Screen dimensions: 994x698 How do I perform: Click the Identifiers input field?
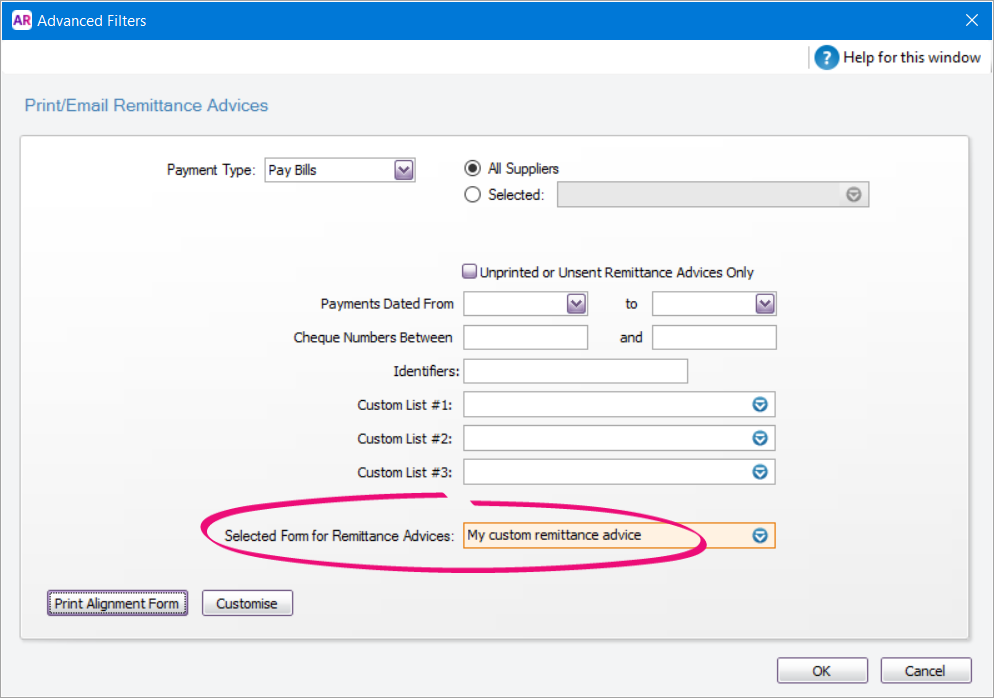coord(576,371)
